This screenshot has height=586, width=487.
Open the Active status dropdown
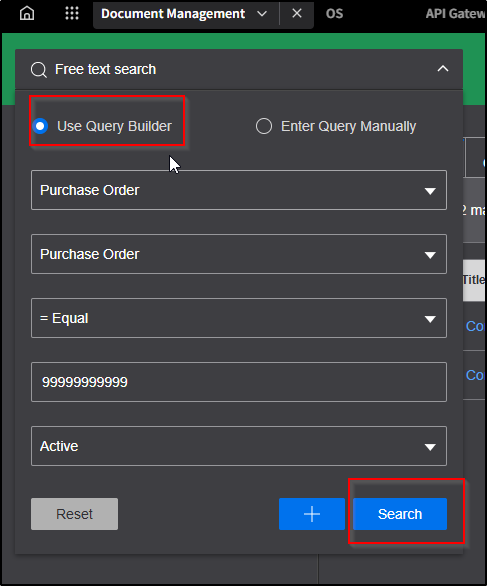[239, 446]
